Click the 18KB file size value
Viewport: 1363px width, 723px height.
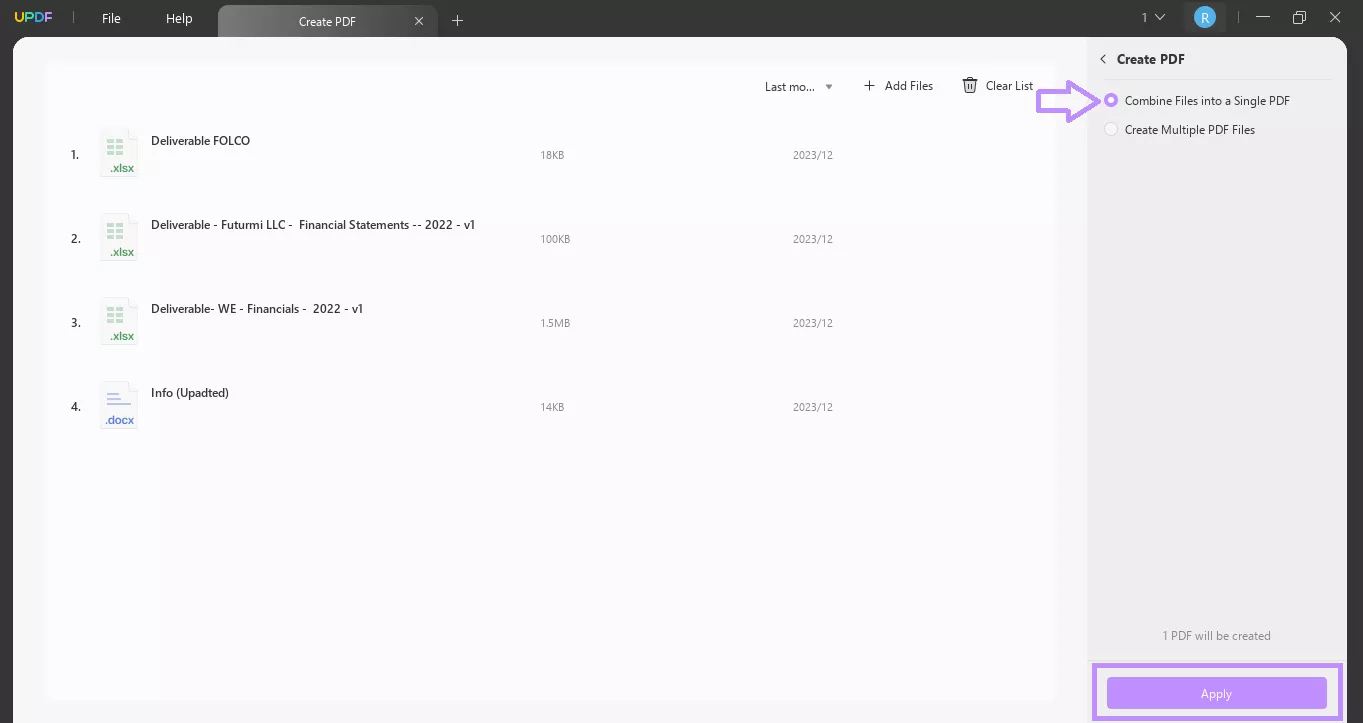pyautogui.click(x=552, y=156)
